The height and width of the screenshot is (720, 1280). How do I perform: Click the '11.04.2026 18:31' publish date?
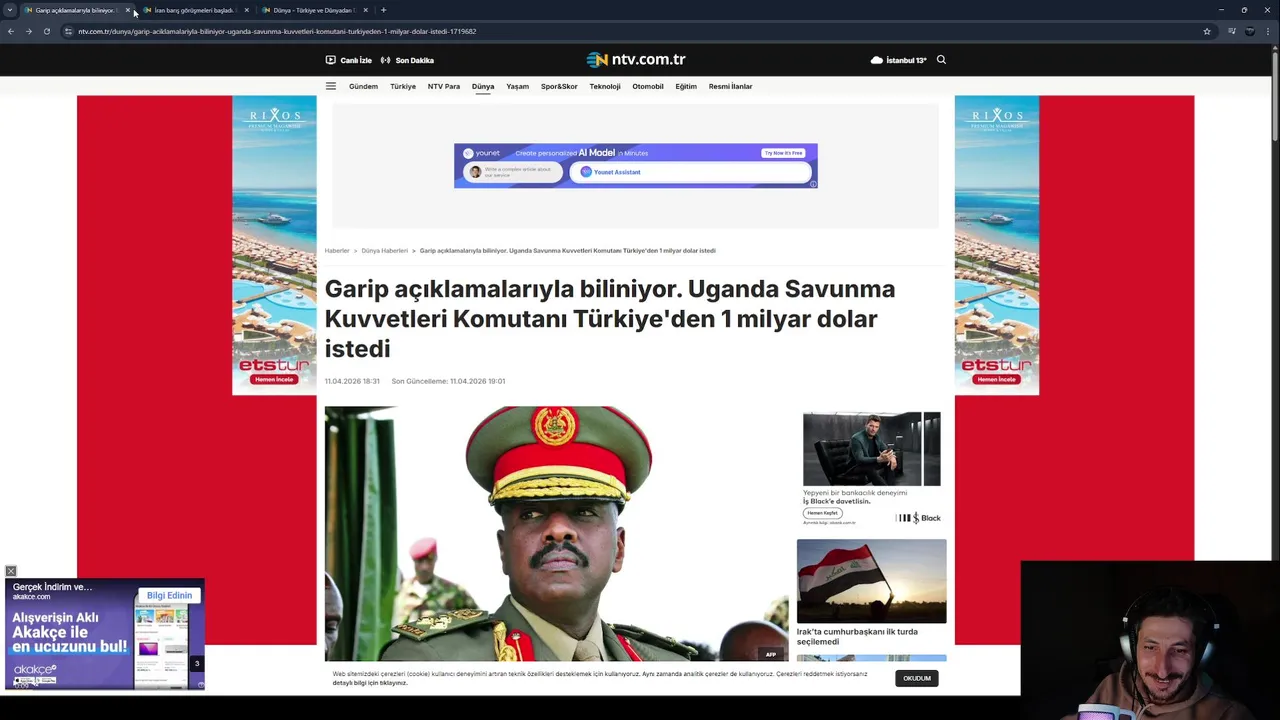tap(352, 381)
